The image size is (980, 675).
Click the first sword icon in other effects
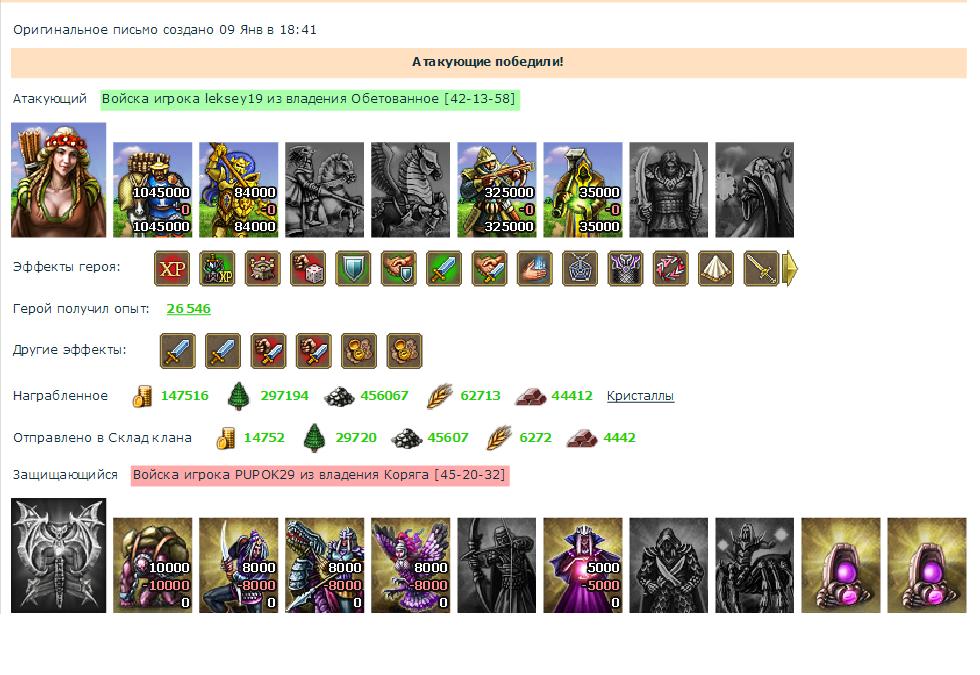click(x=178, y=351)
